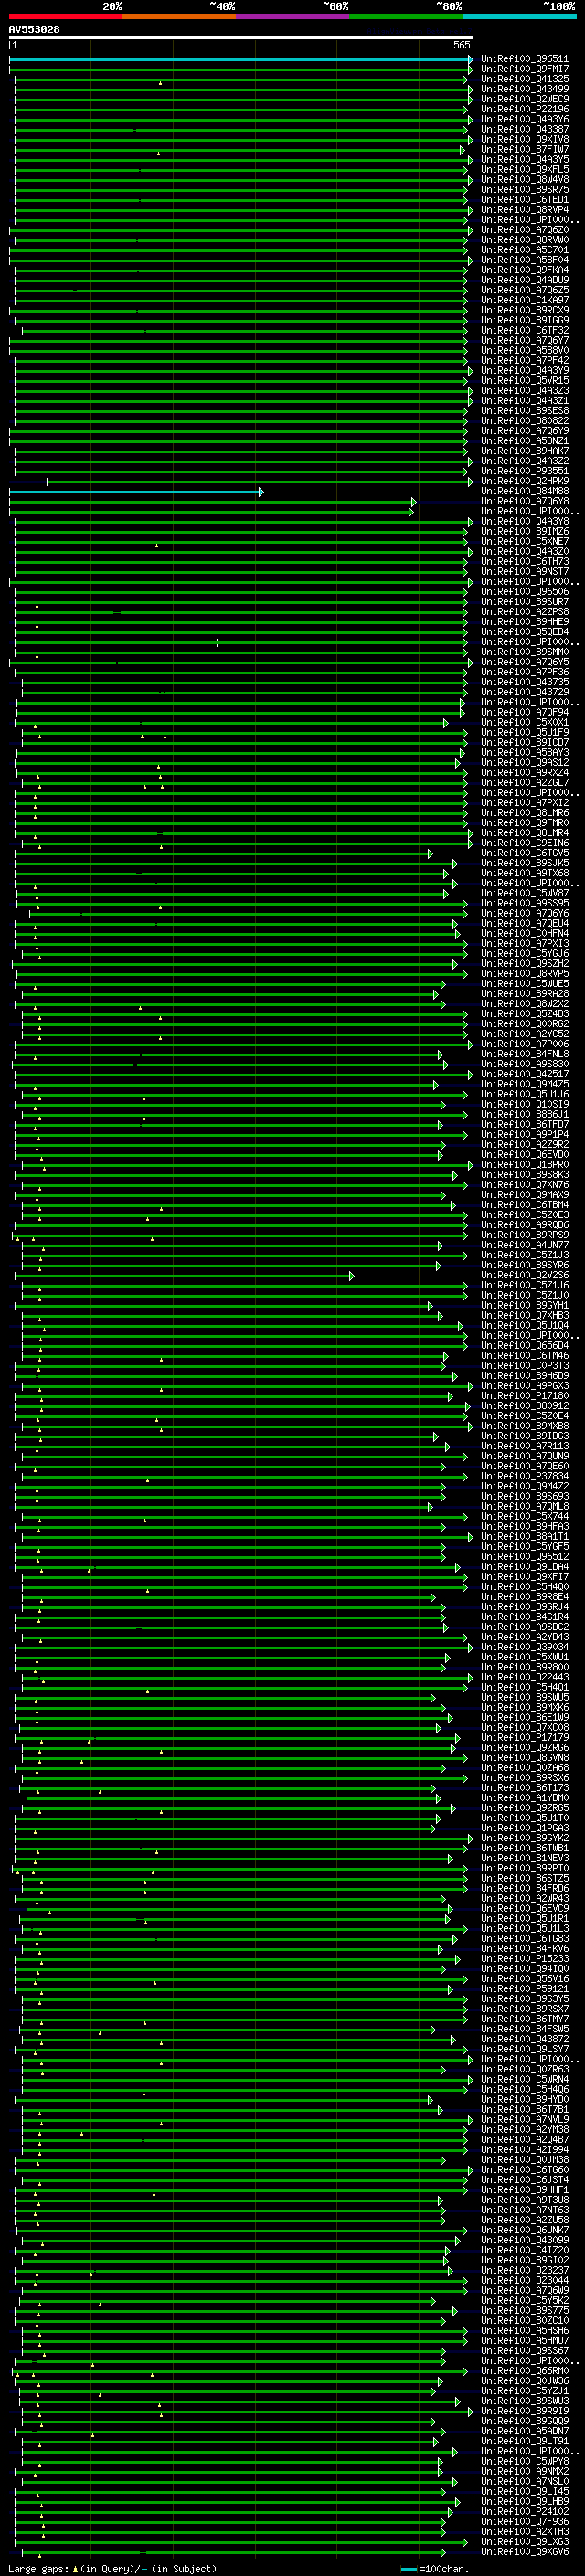Select hit label UniRef100_Q8RVP4

[525, 210]
